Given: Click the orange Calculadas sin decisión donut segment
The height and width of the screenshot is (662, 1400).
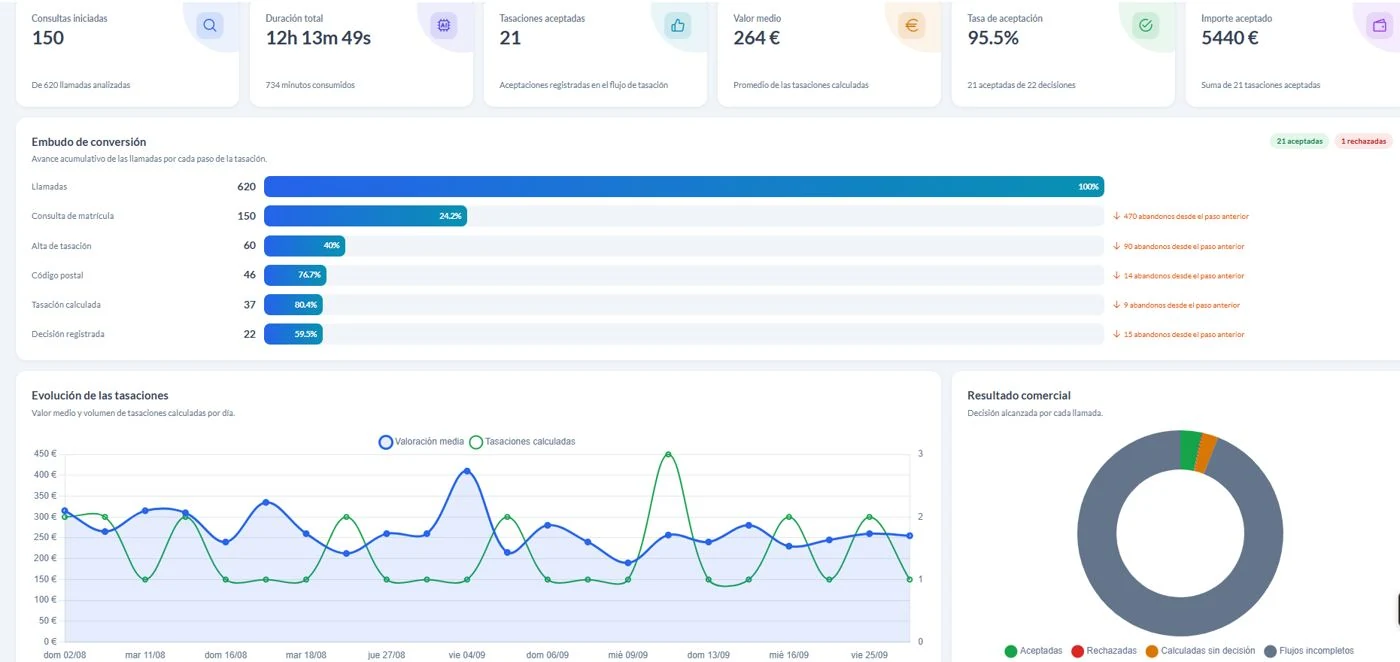Looking at the screenshot, I should point(1207,453).
